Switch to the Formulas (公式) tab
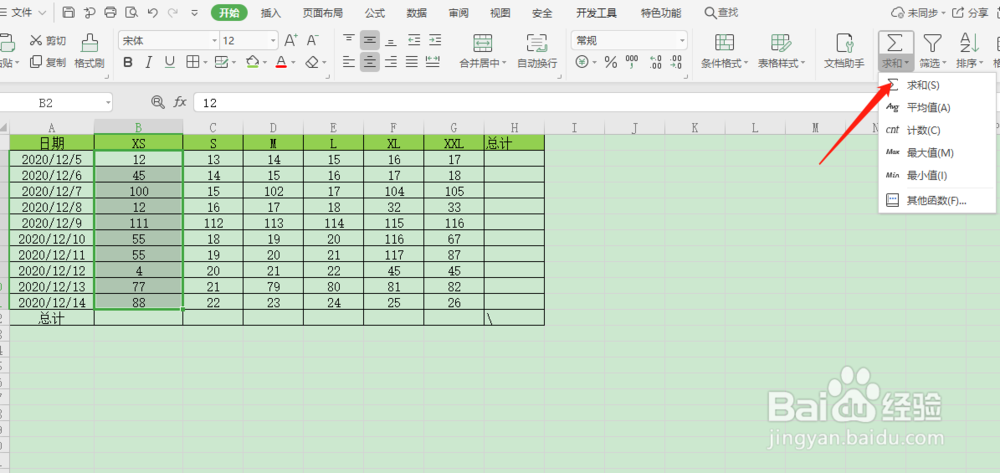 tap(374, 13)
